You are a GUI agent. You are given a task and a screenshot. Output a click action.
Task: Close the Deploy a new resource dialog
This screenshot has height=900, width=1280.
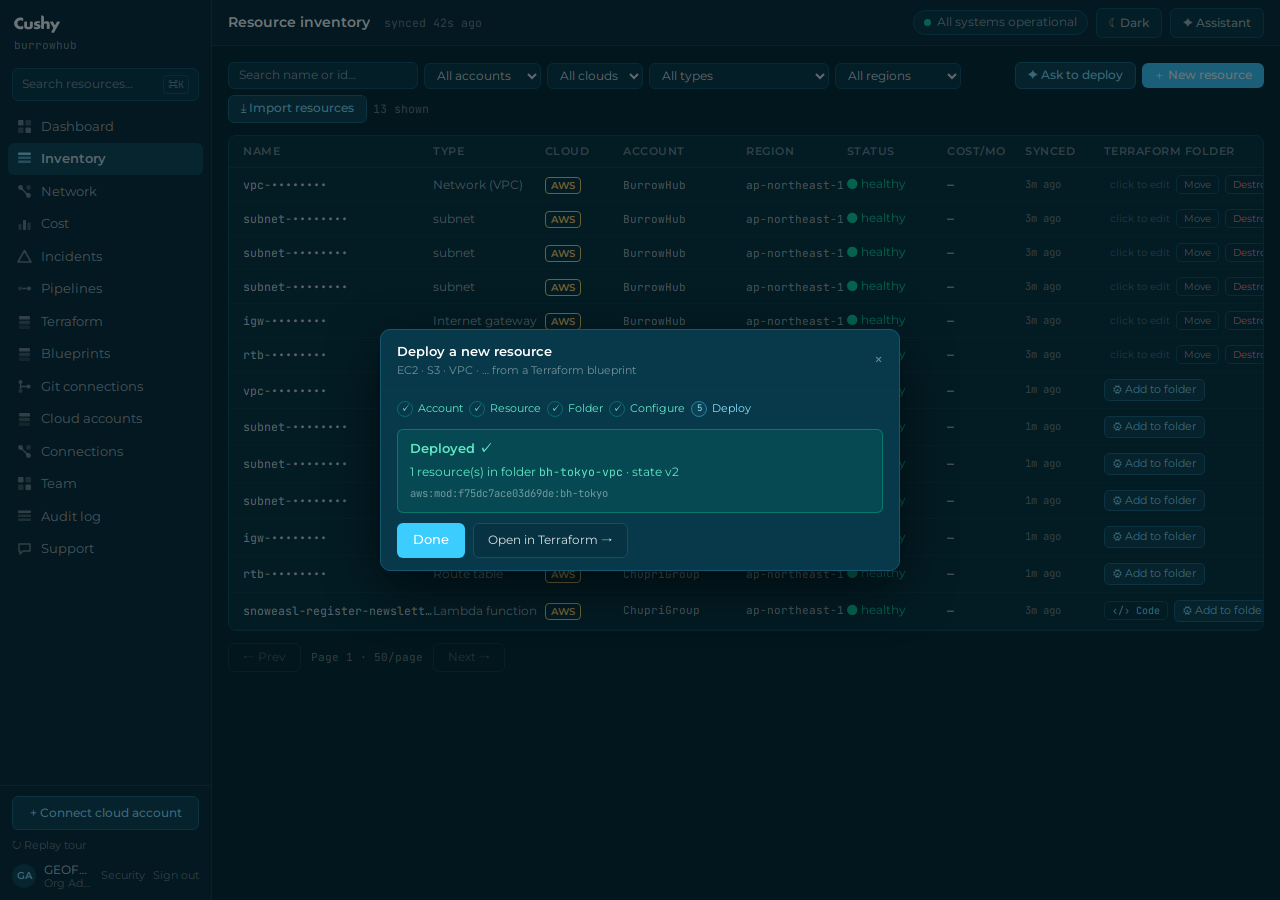tap(878, 360)
